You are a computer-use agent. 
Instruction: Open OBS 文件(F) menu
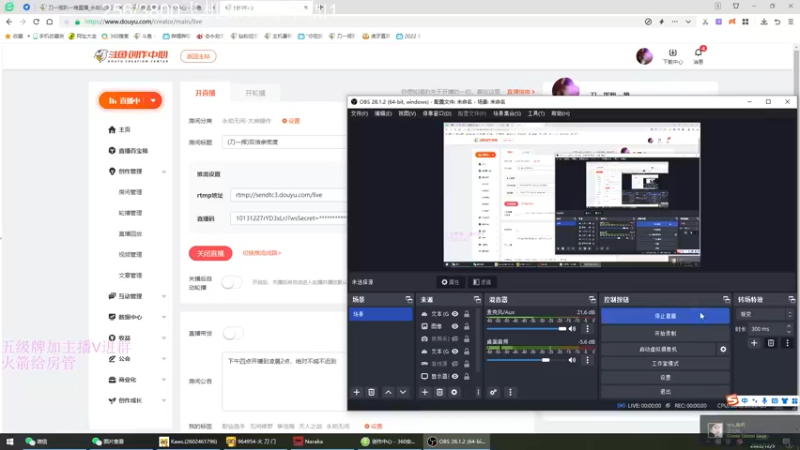pos(359,114)
